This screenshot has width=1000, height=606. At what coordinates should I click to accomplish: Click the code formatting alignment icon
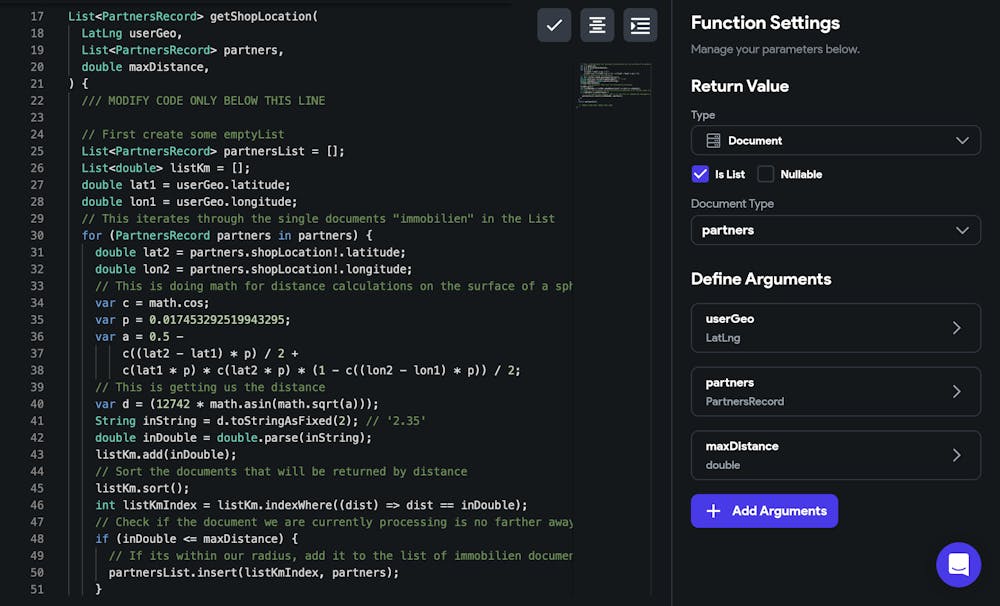597,25
